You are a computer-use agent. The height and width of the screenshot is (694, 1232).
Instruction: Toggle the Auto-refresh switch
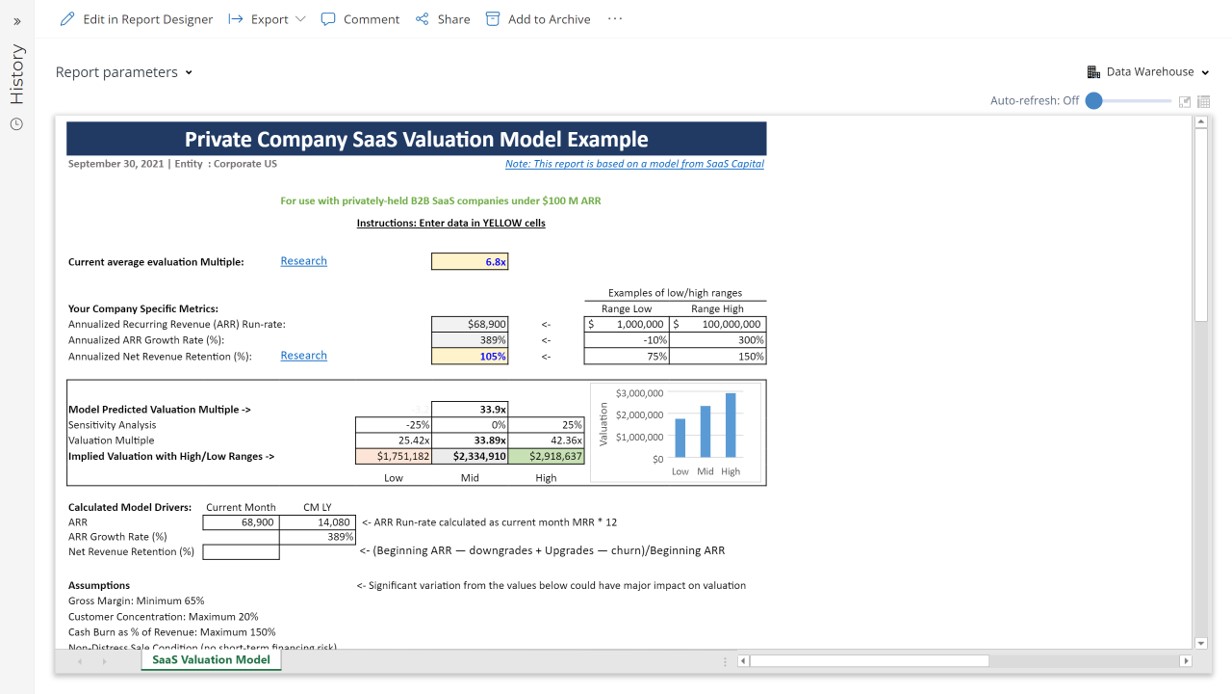click(1094, 101)
